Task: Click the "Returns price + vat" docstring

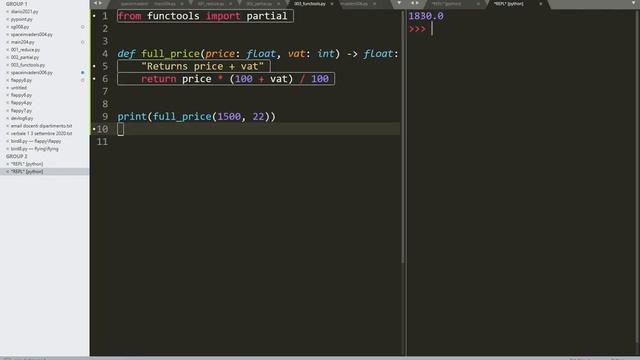Action: point(202,67)
